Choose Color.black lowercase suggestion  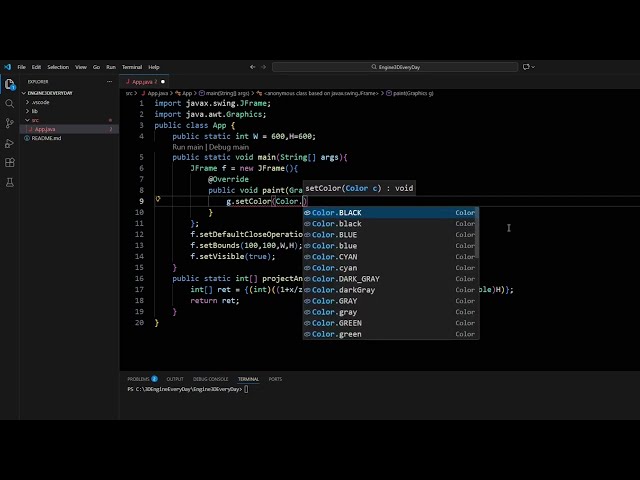pos(391,224)
